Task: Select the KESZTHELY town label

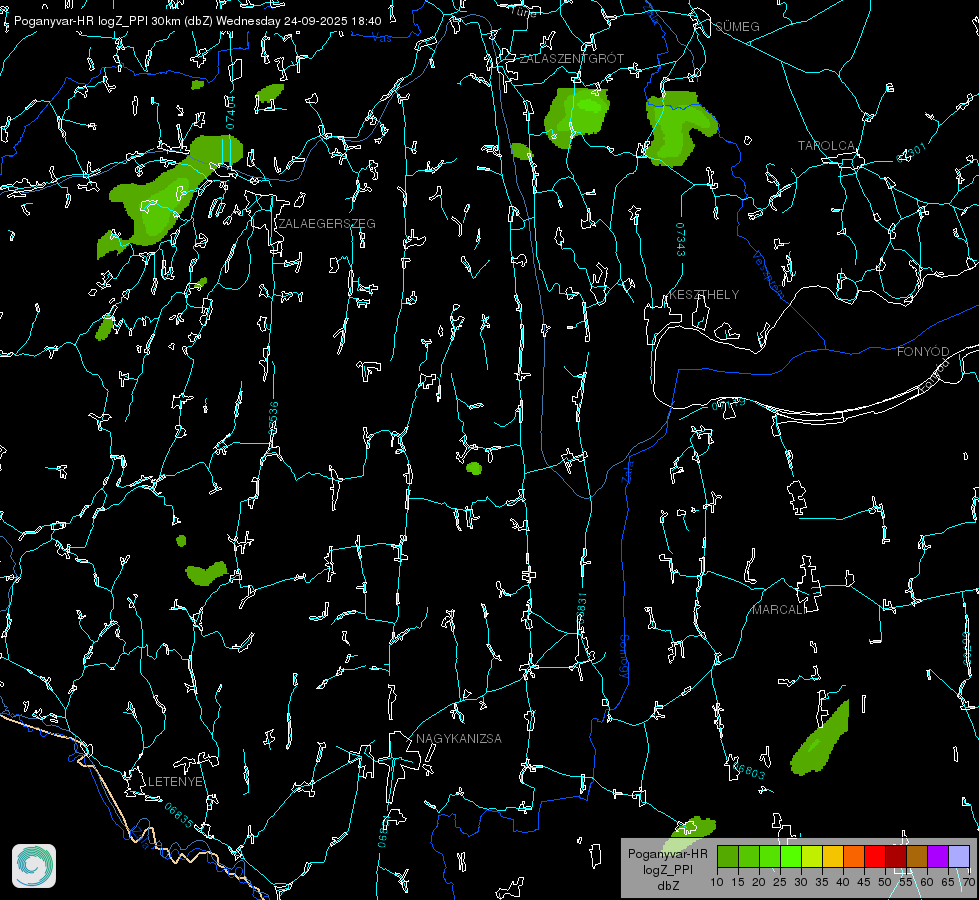Action: [x=704, y=295]
